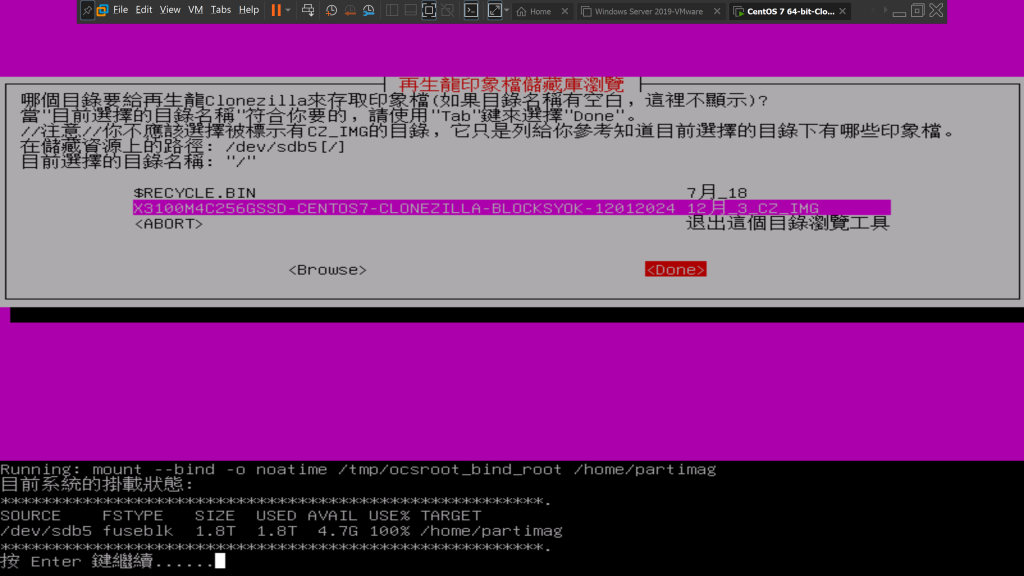Expand the stretch mode dropdown arrow
This screenshot has height=576, width=1024.
[x=507, y=10]
